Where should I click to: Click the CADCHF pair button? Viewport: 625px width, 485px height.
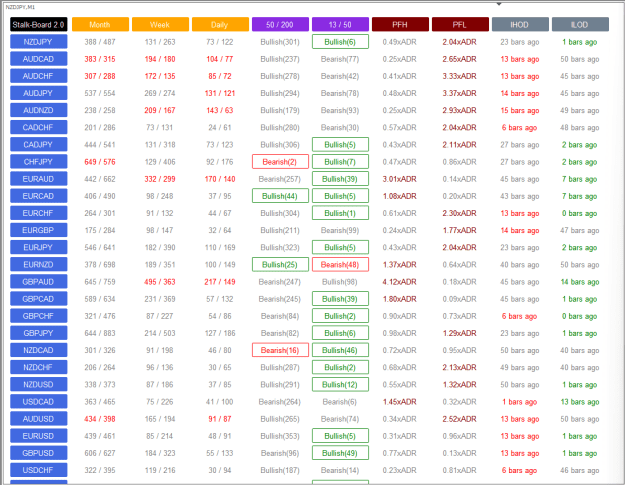39,128
